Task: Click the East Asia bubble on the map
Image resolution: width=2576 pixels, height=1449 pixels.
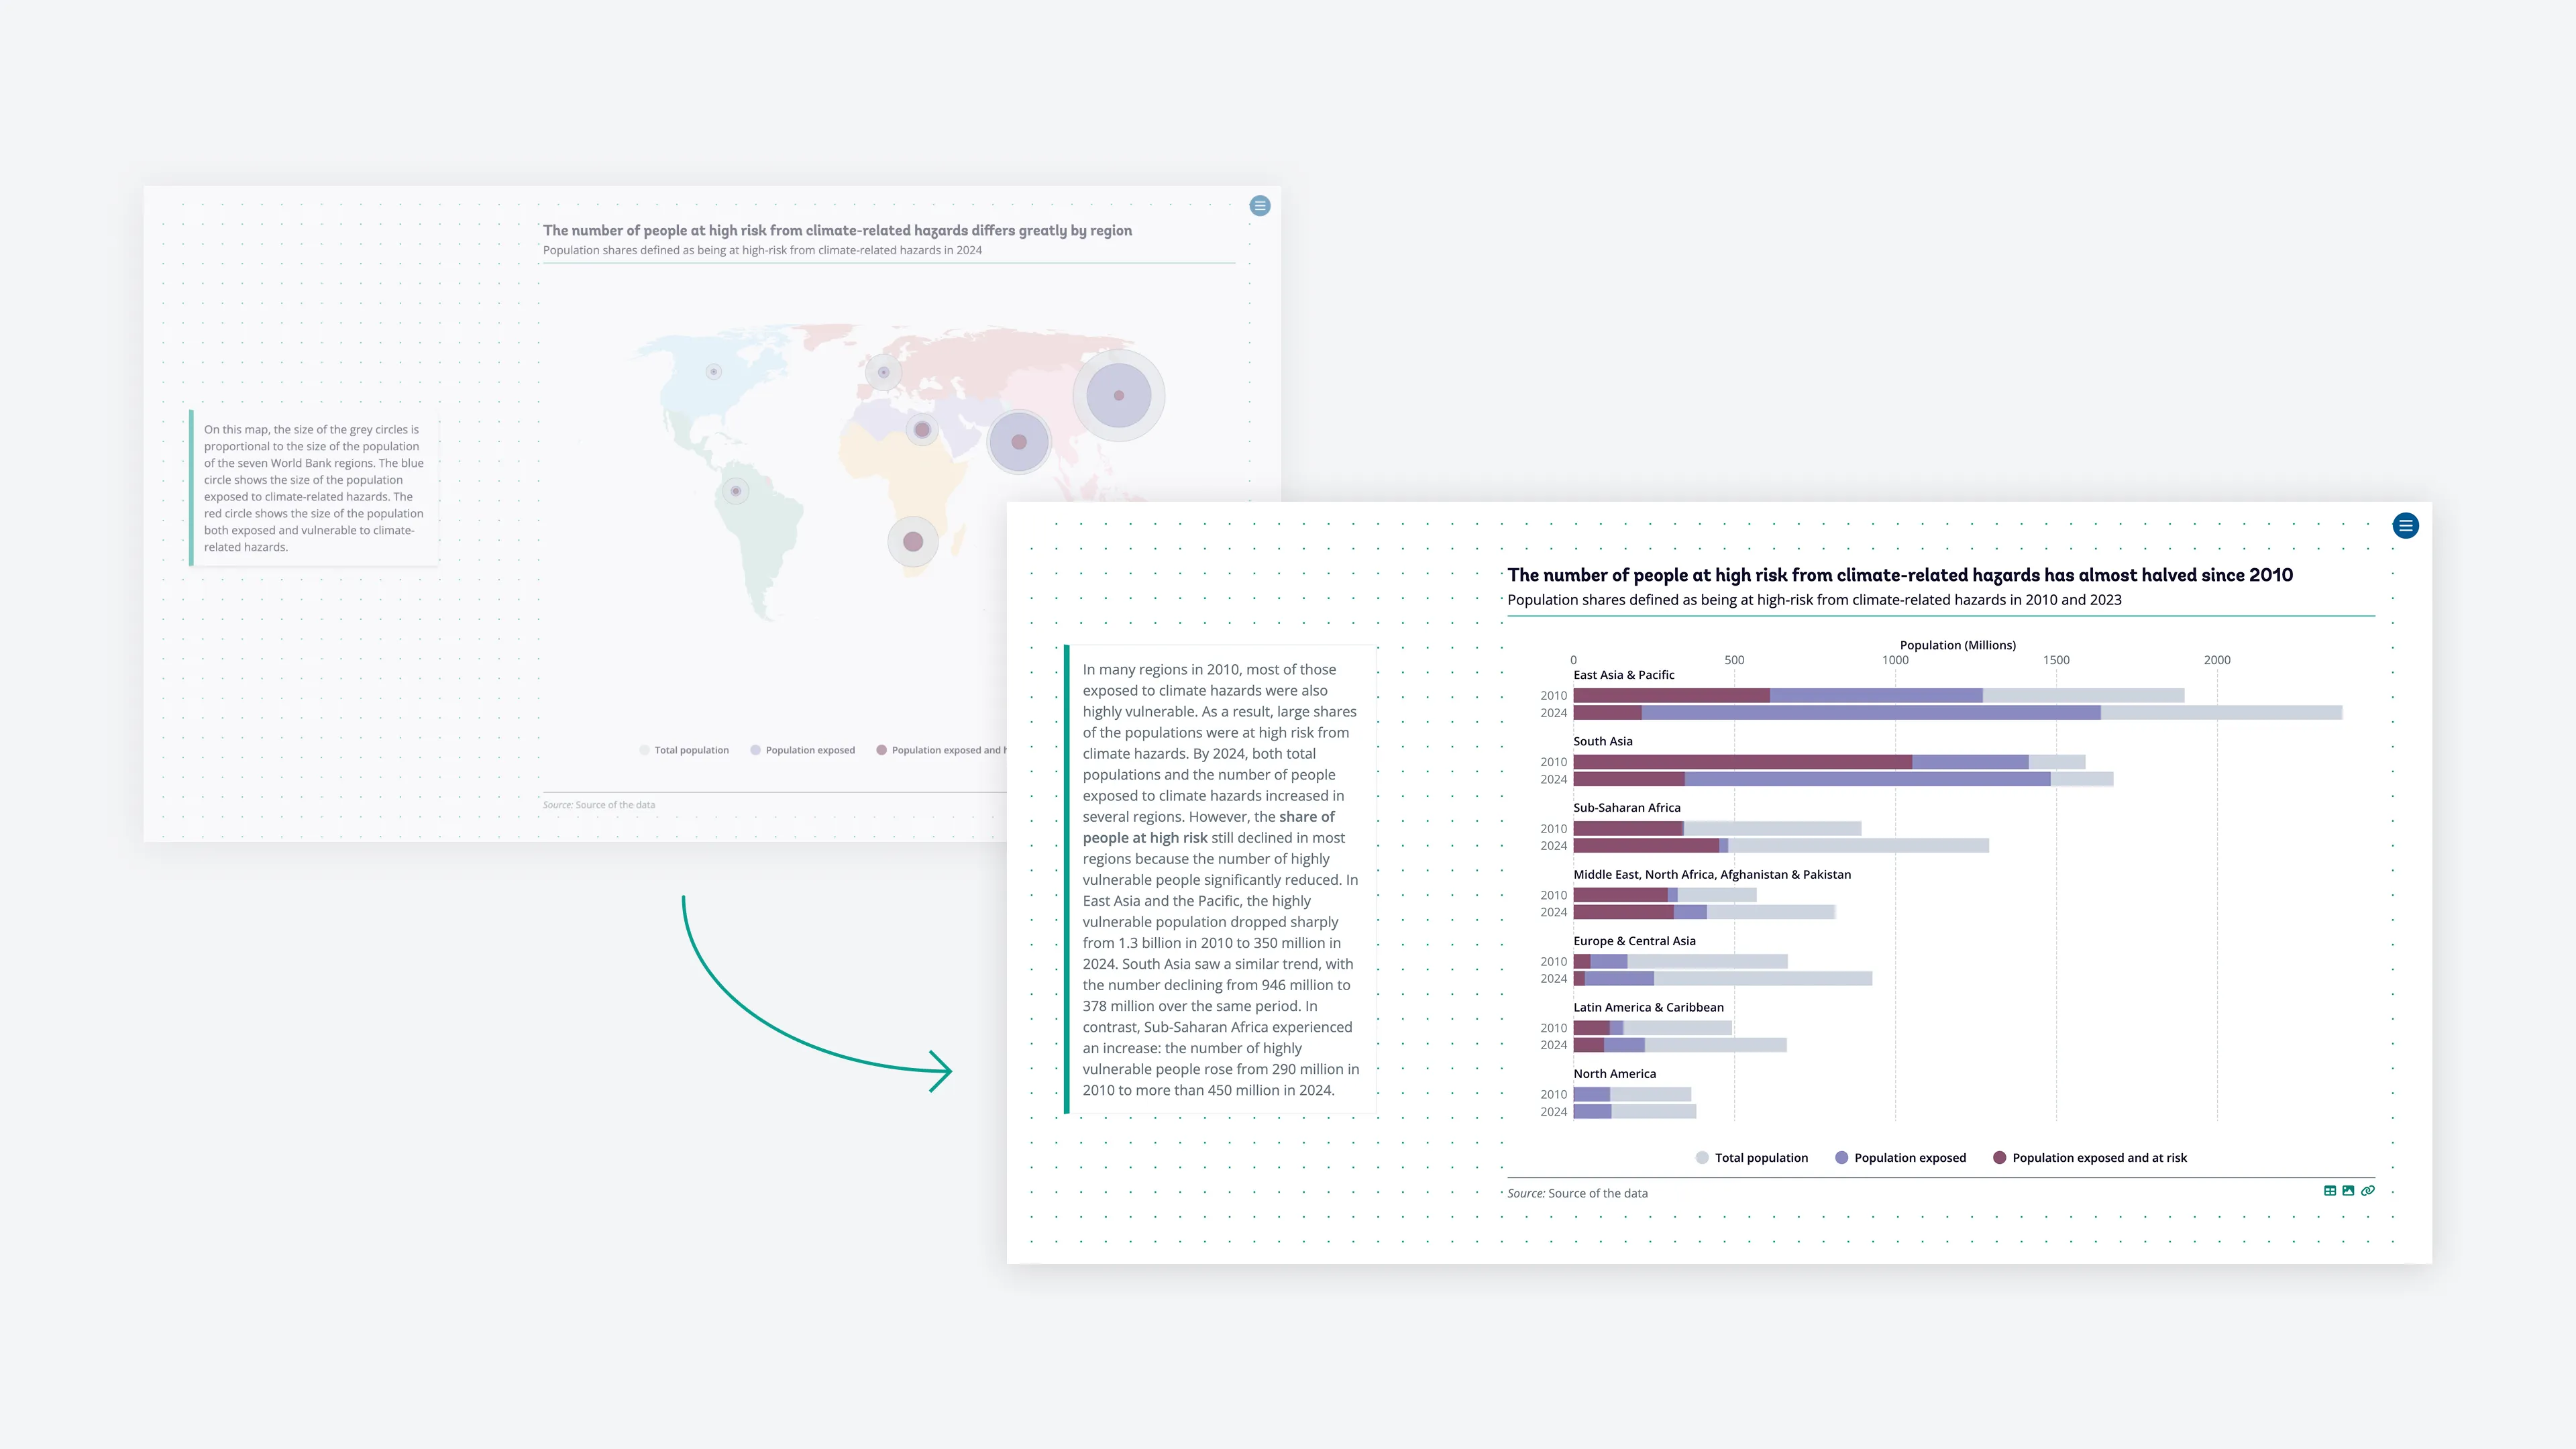Action: (x=1118, y=395)
